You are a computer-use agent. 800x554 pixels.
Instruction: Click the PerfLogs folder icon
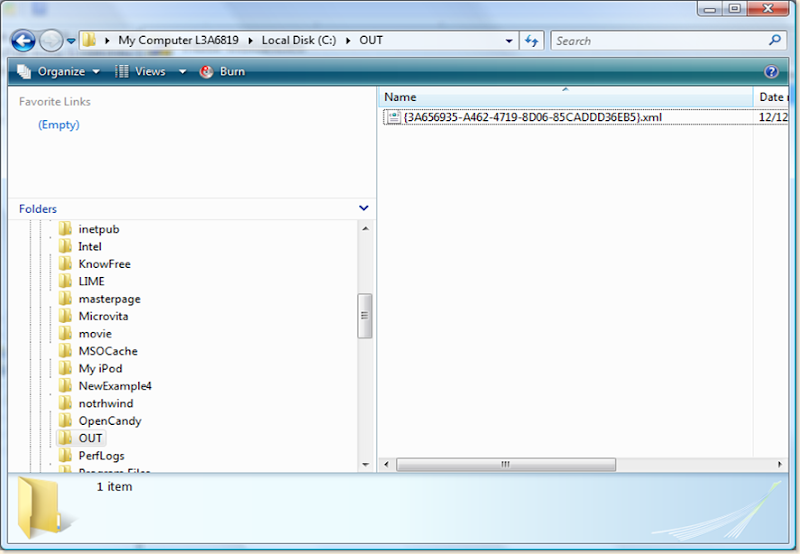coord(65,456)
